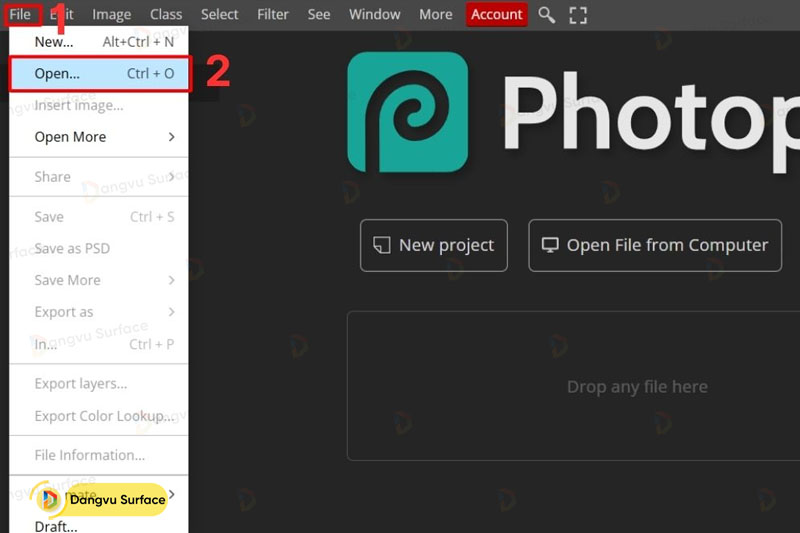Choose Save as PSD entry
800x533 pixels.
[x=99, y=248]
